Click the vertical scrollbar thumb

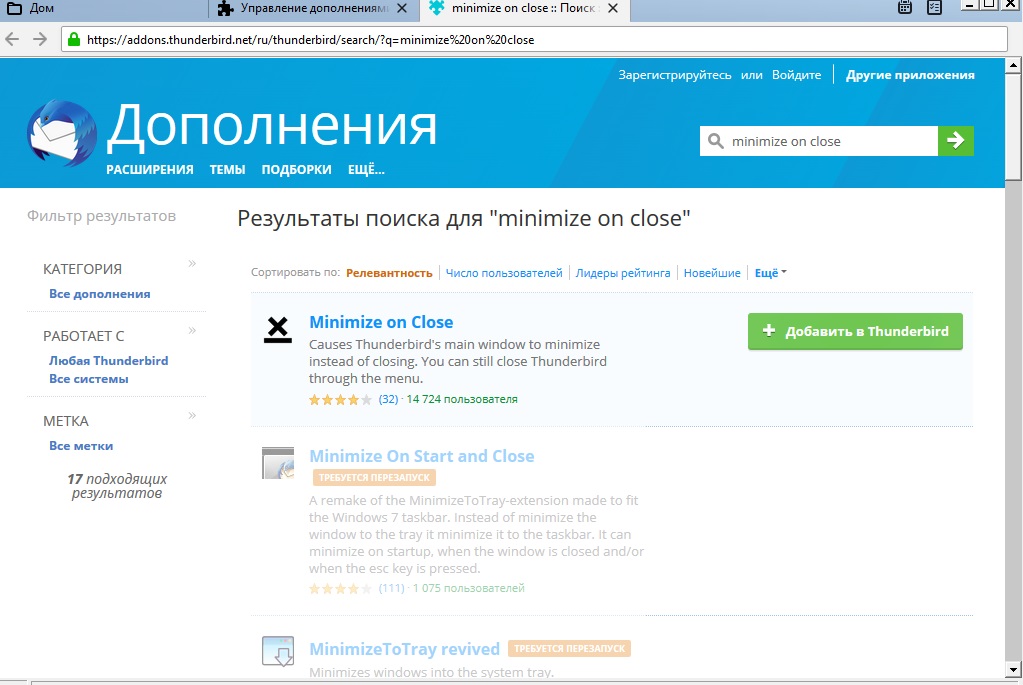(x=1013, y=125)
